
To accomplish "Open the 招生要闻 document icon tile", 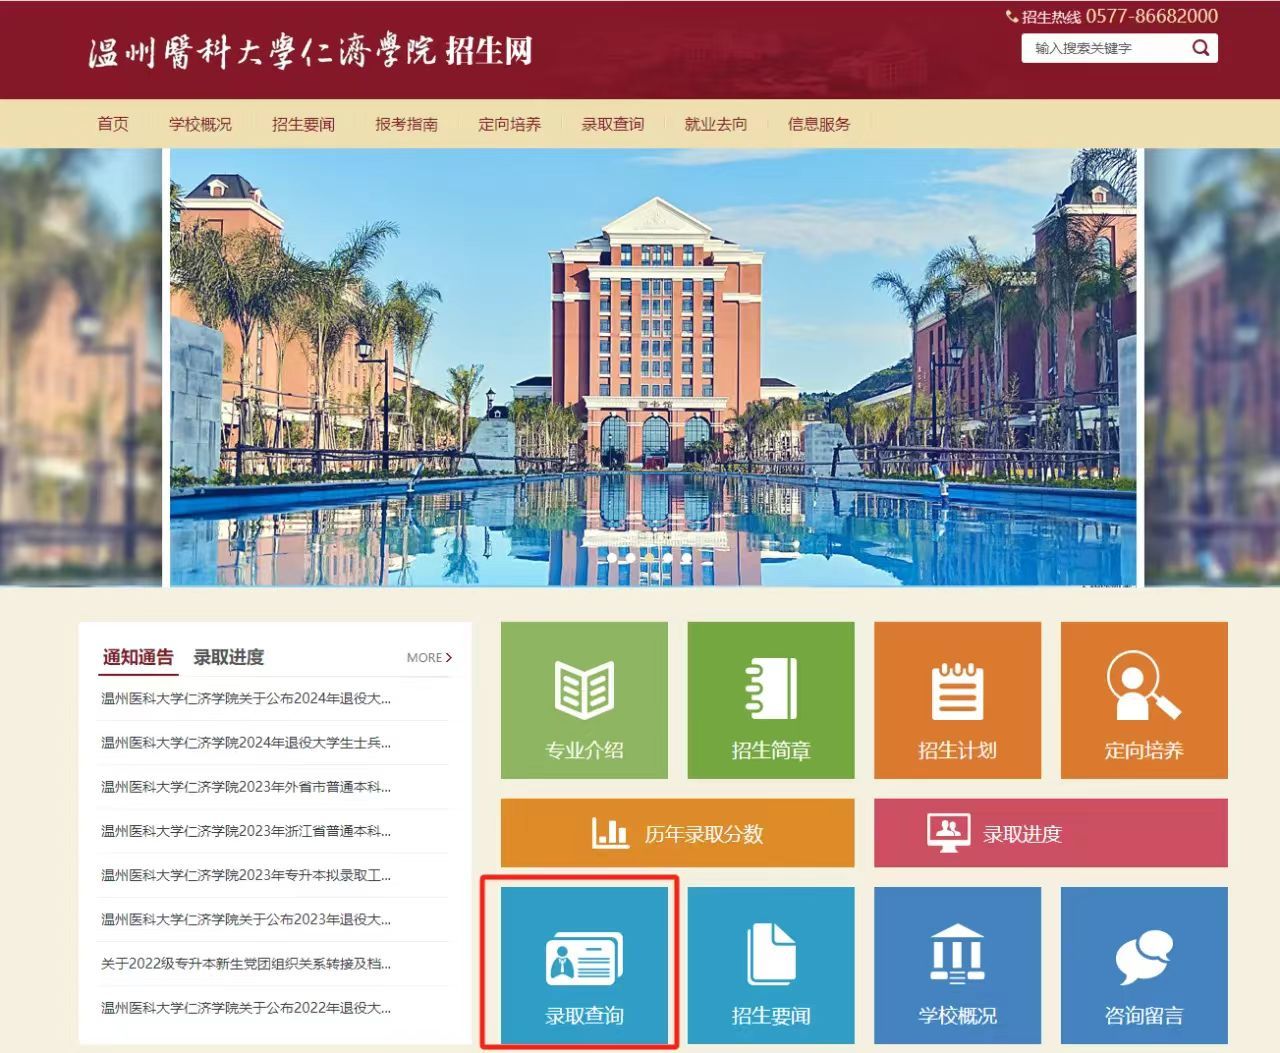I will point(770,965).
